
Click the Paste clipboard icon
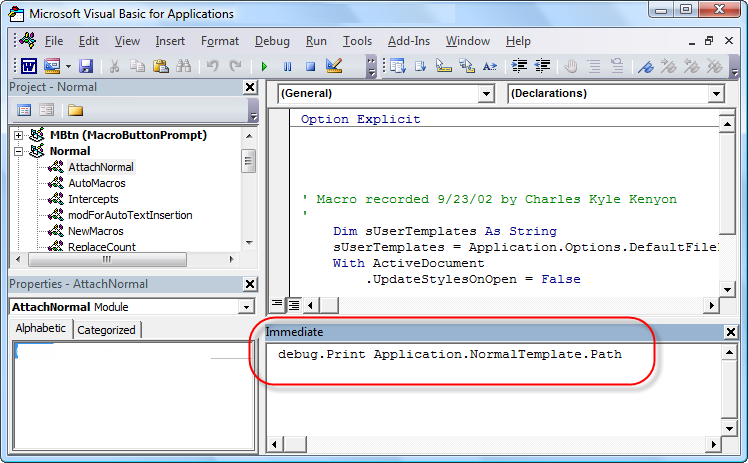click(x=160, y=66)
